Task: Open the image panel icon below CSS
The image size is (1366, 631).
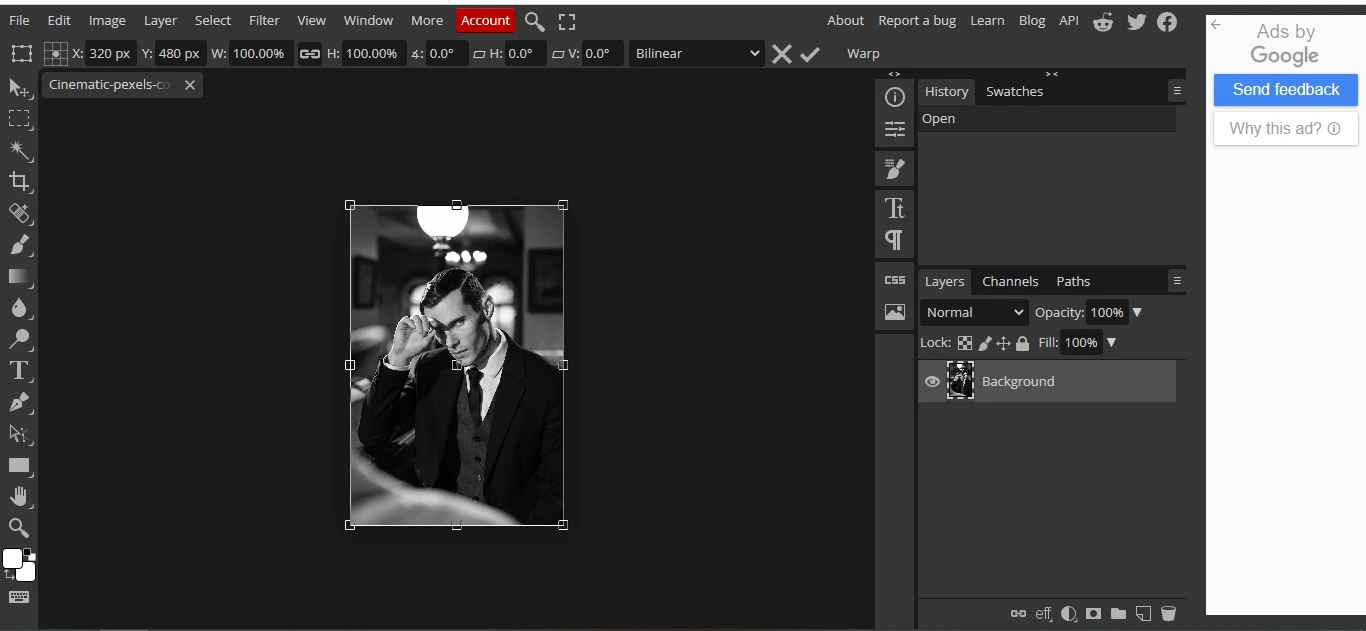Action: point(895,312)
